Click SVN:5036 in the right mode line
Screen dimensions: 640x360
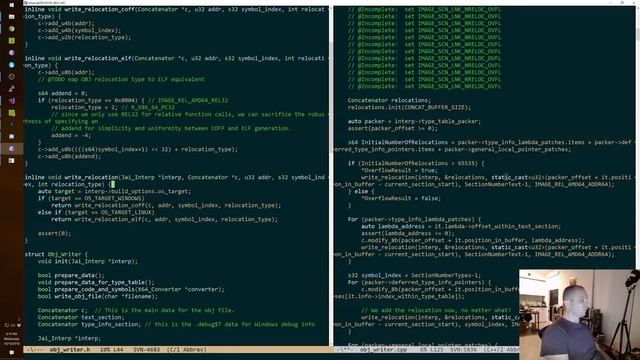463,349
